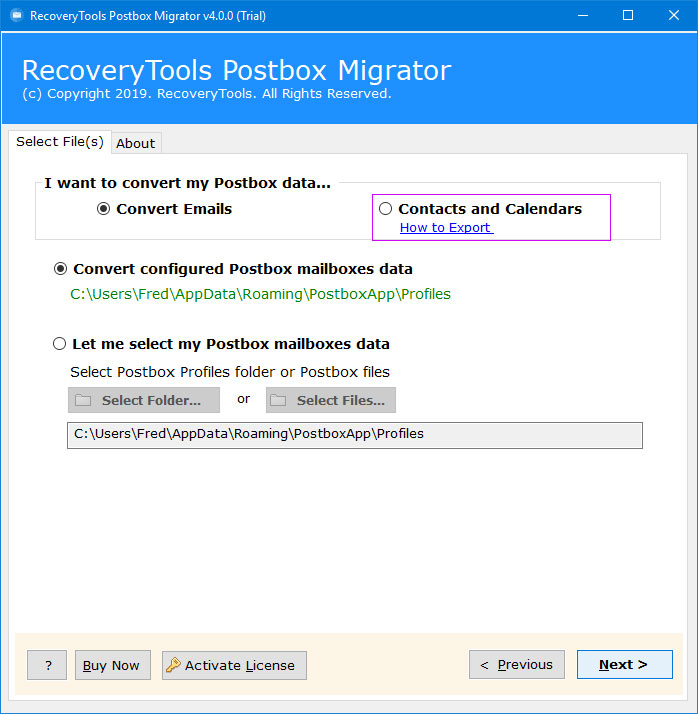Viewport: 698px width, 714px height.
Task: Switch to the About tab
Action: click(x=136, y=143)
